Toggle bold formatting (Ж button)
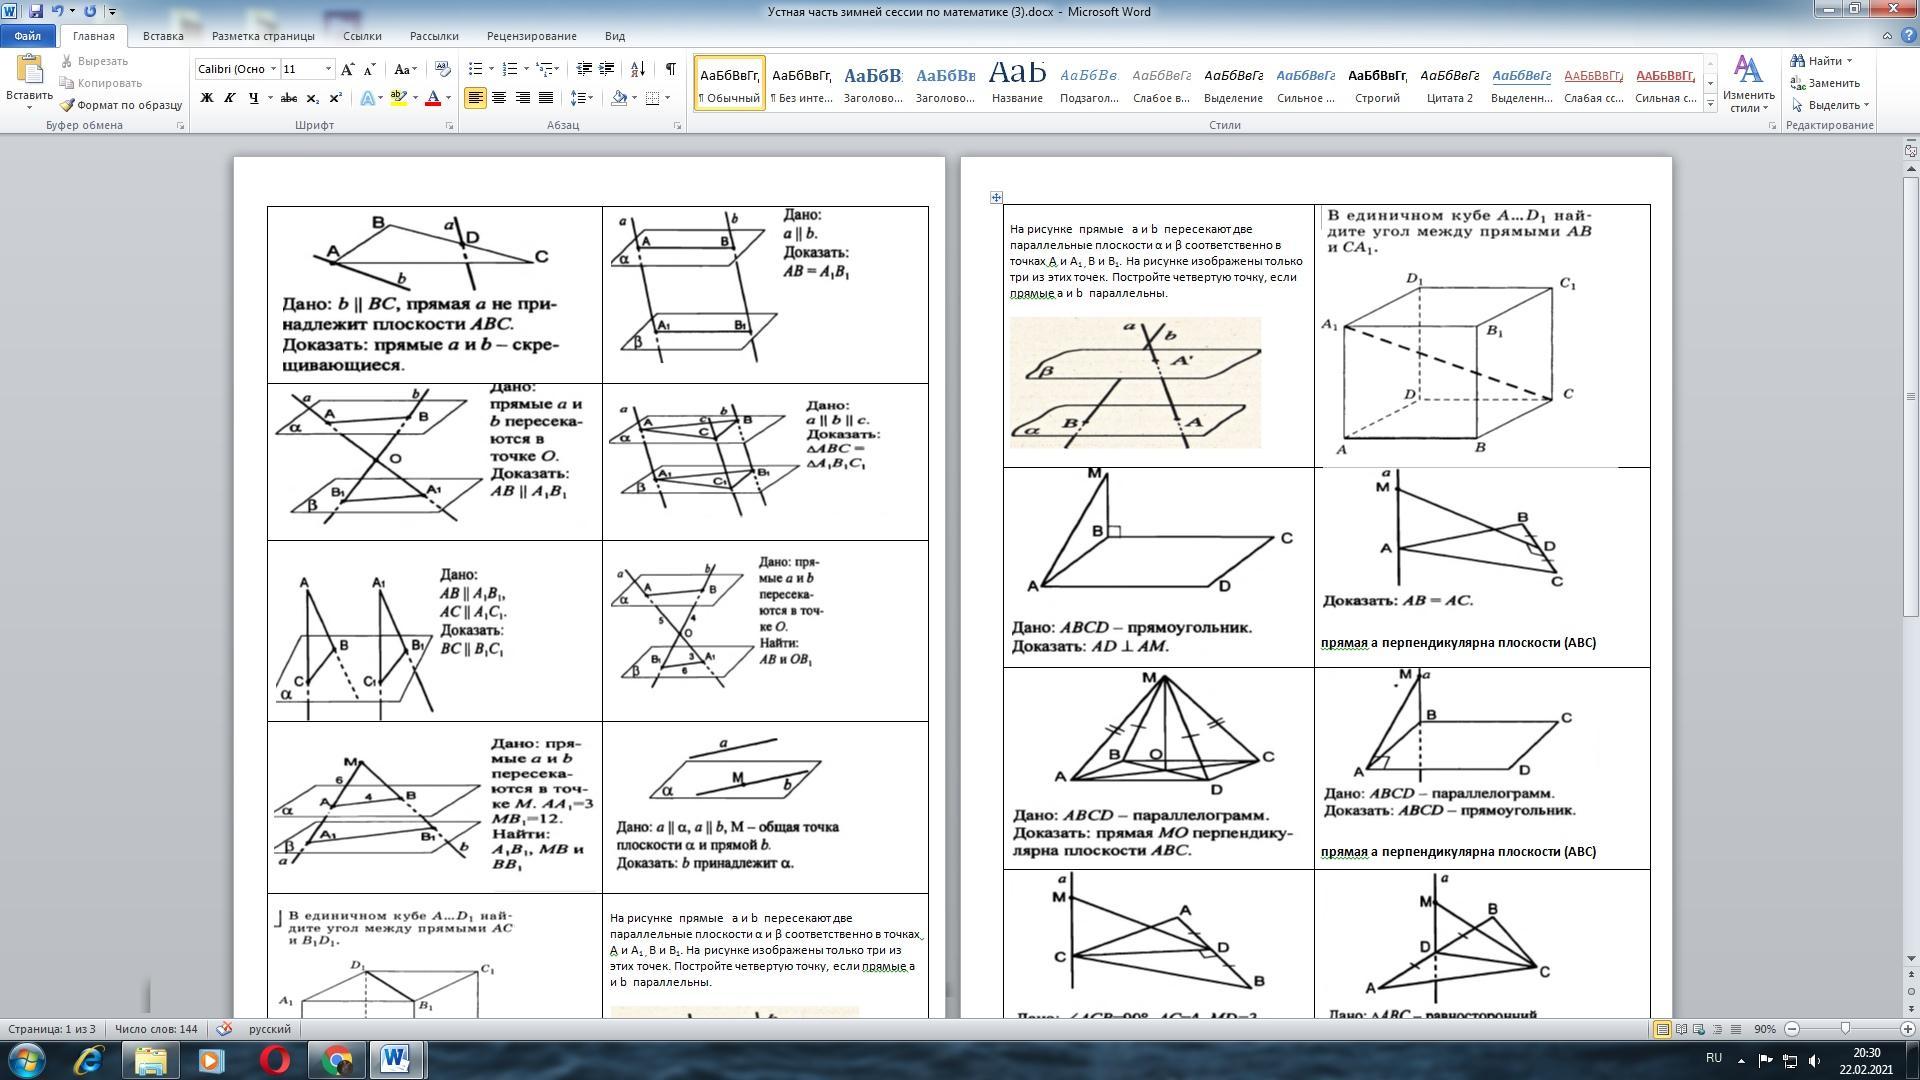 207,98
